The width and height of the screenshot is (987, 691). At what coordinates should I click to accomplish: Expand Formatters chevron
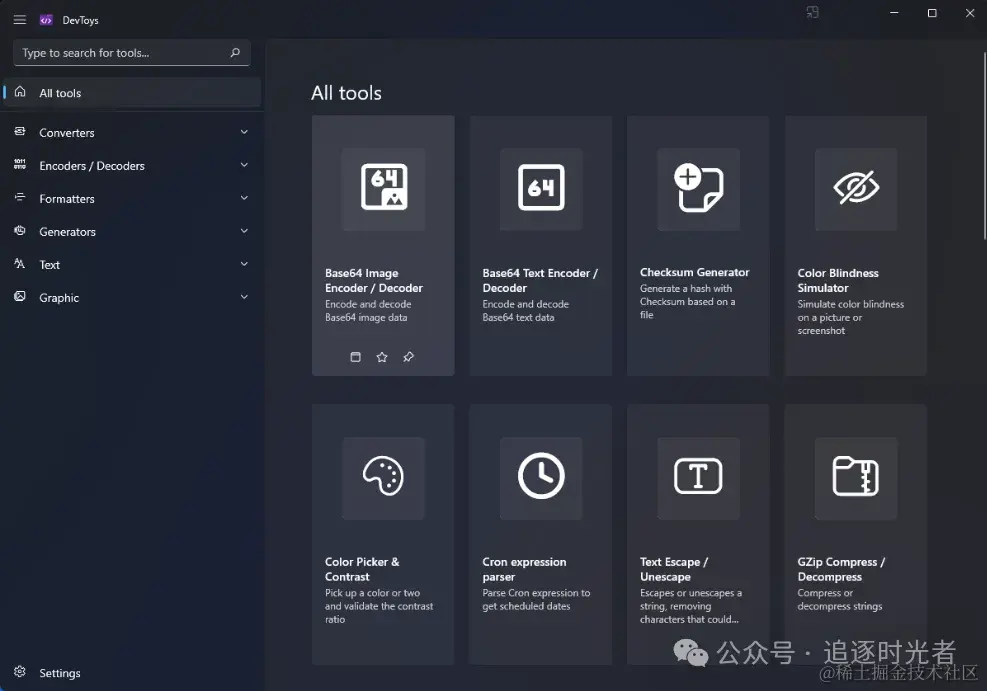coord(244,198)
